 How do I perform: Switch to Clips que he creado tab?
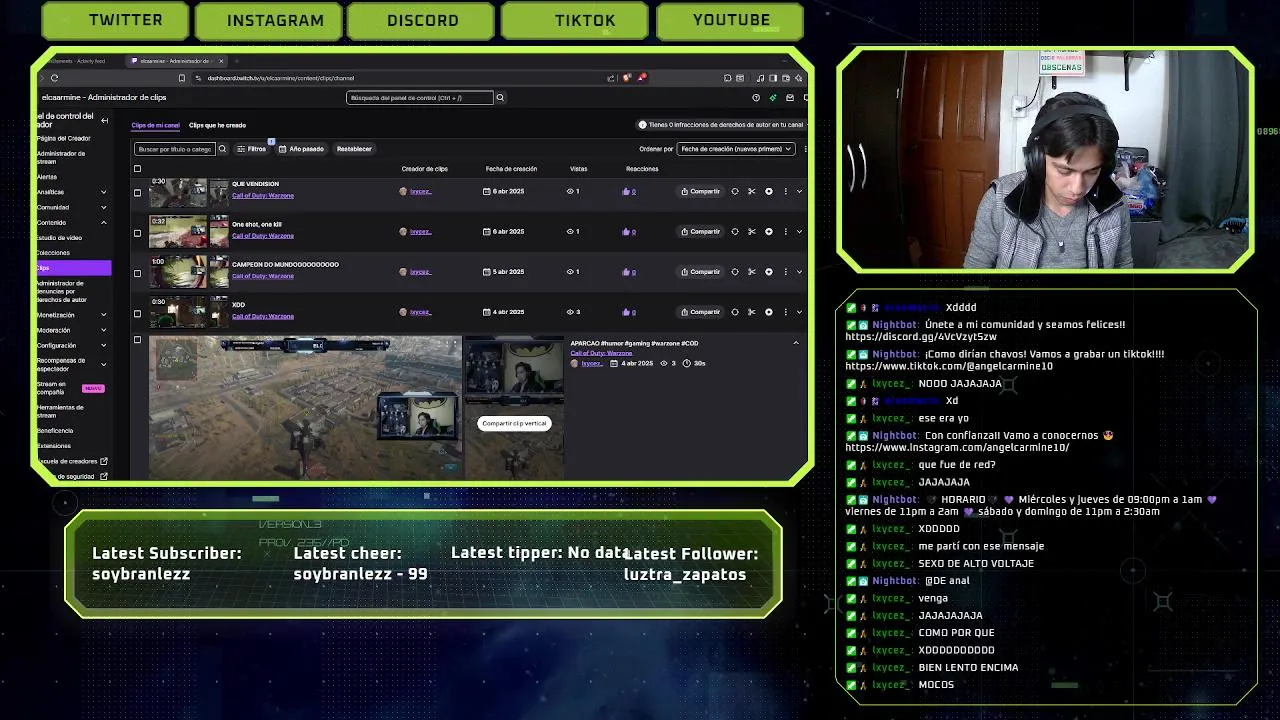click(x=217, y=125)
